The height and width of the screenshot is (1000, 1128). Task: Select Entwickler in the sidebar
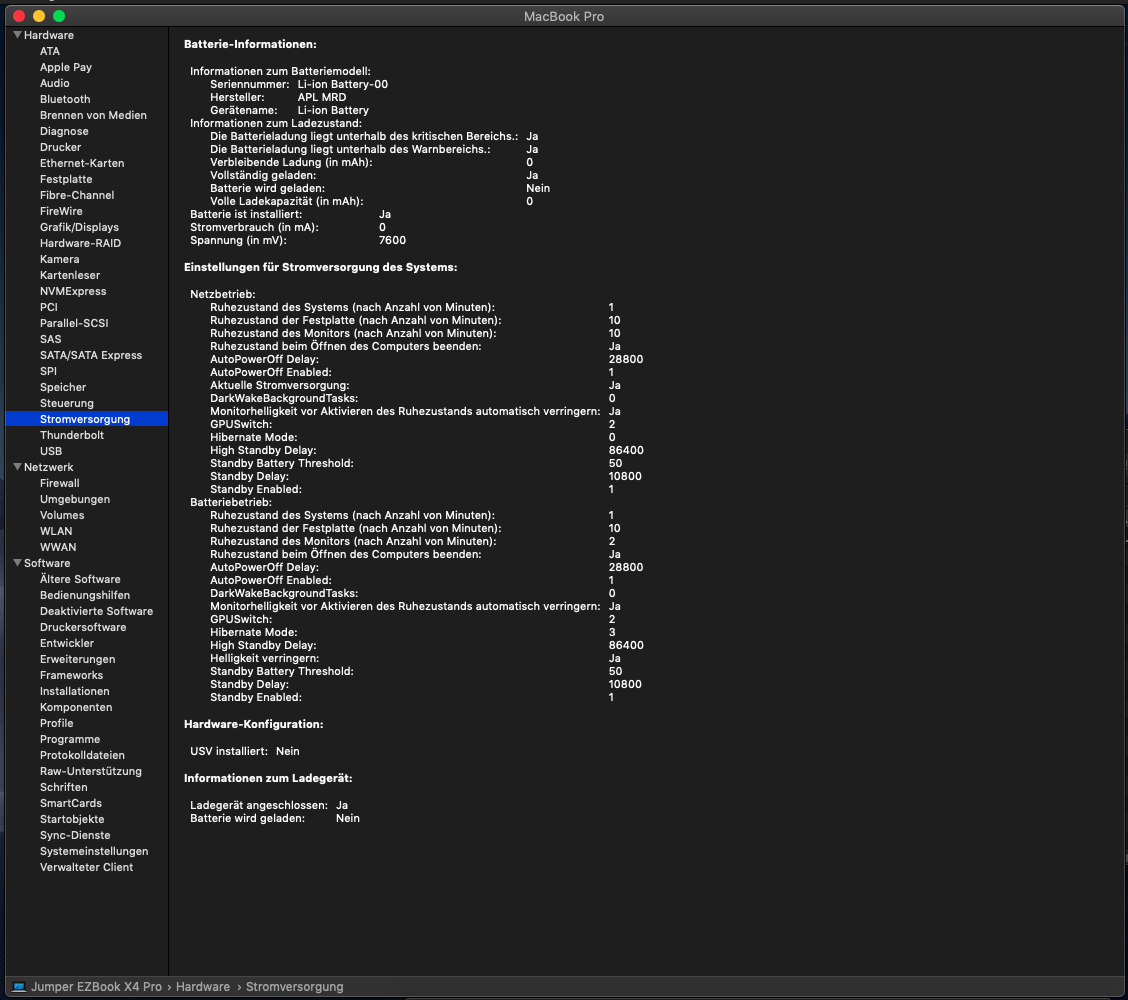point(67,643)
